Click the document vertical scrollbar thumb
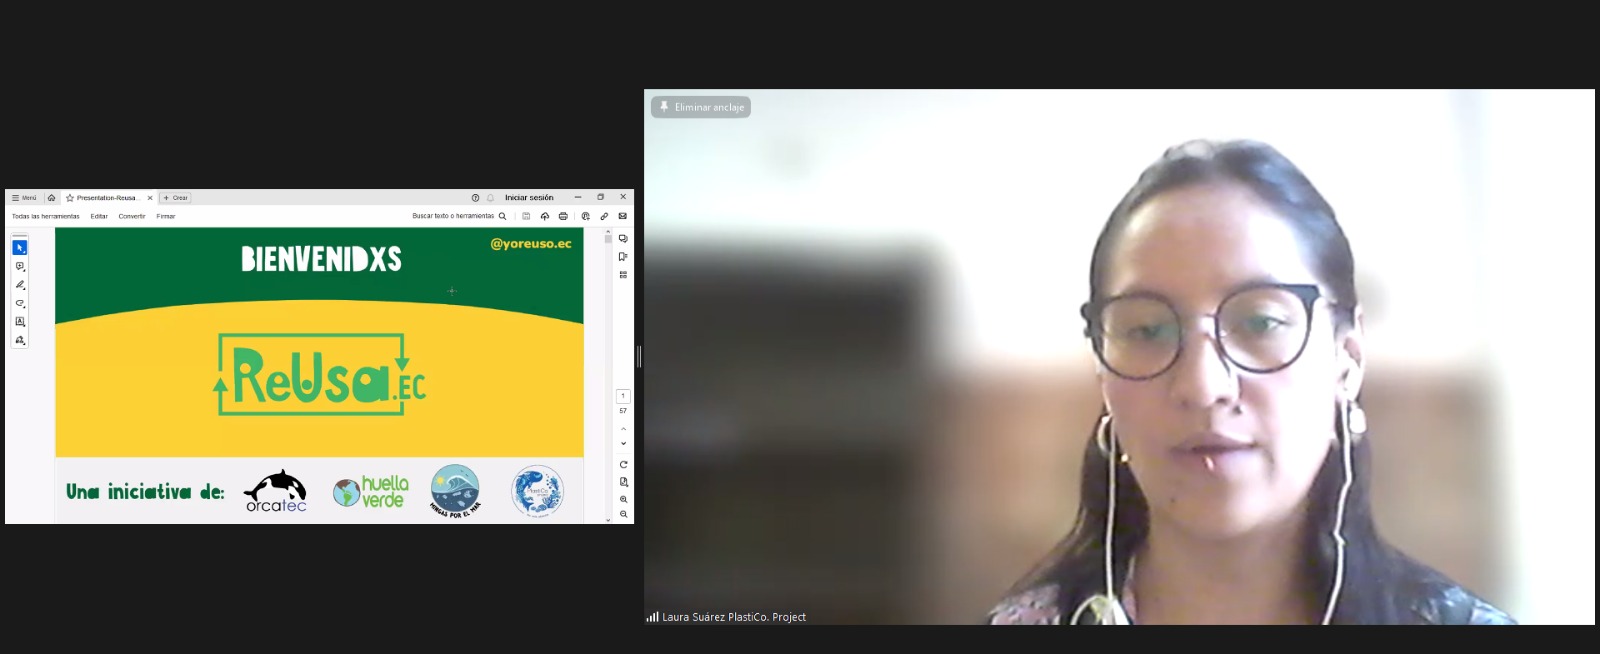1600x654 pixels. pos(608,240)
